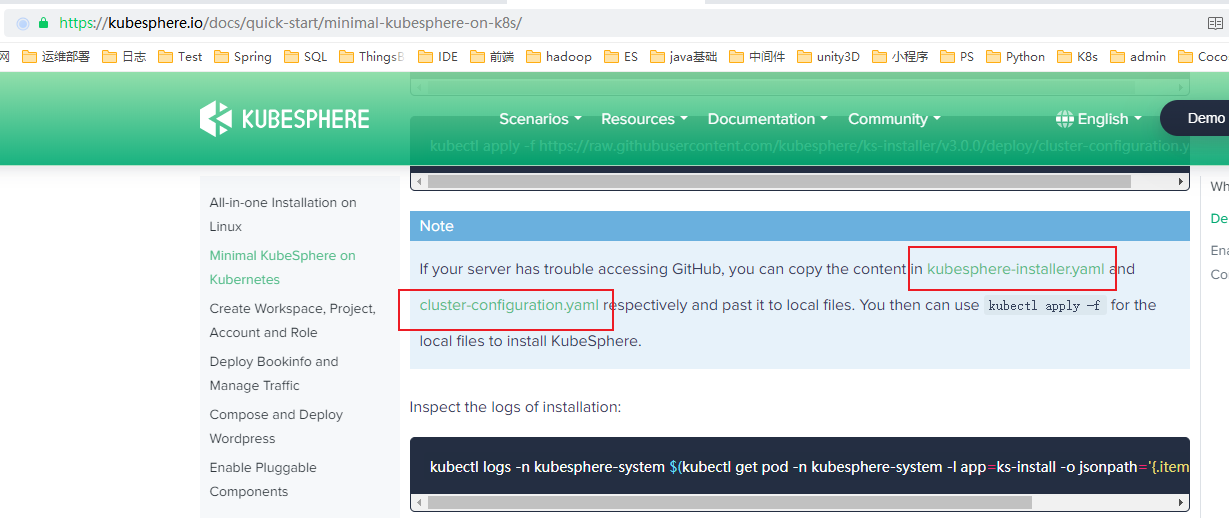This screenshot has width=1229, height=518.
Task: Expand the Scenarios dropdown menu
Action: pyautogui.click(x=540, y=119)
